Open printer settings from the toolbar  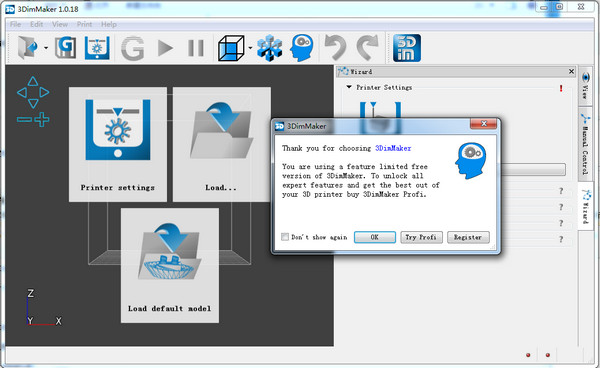pos(97,48)
